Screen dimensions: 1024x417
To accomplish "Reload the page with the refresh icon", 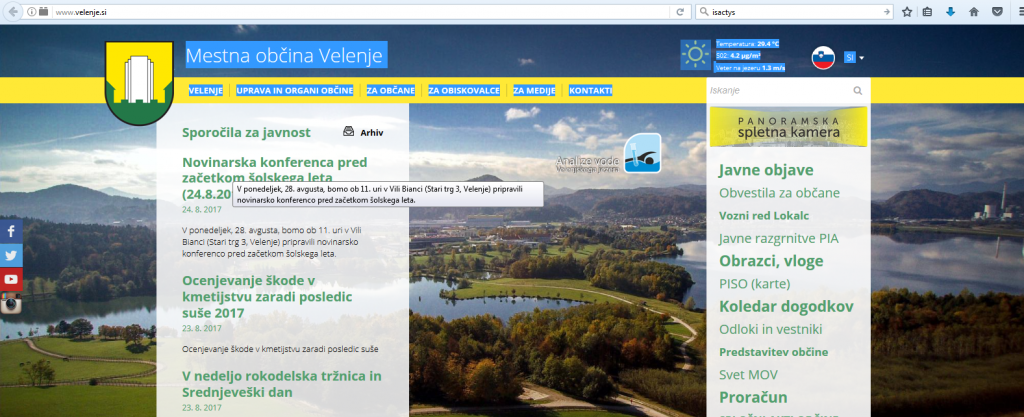I will pyautogui.click(x=680, y=12).
